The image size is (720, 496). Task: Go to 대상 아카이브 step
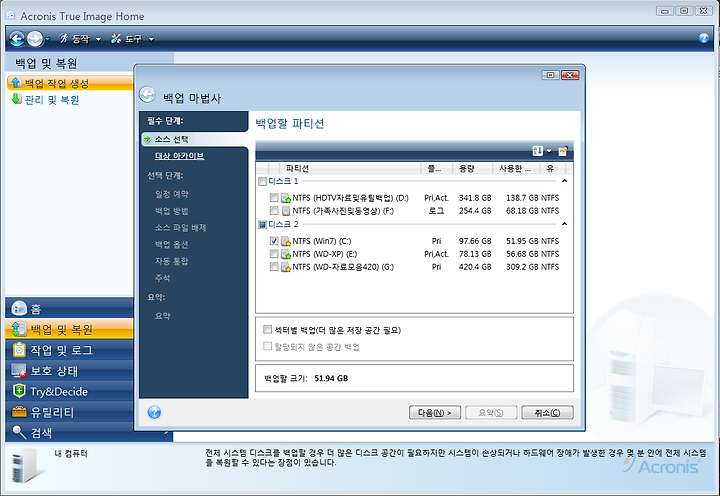(180, 156)
